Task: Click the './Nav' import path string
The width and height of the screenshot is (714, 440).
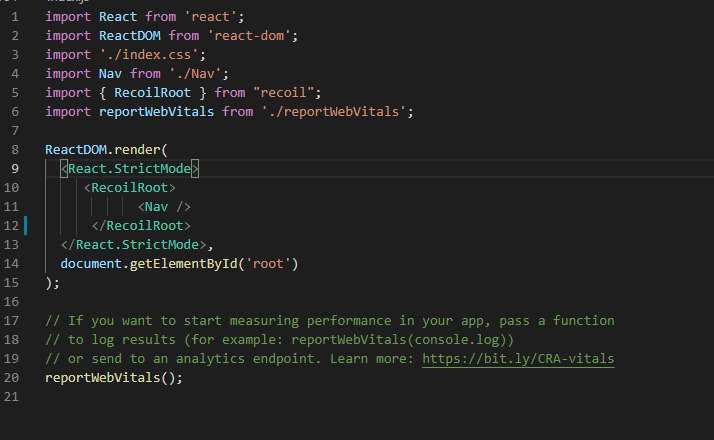Action: (195, 74)
